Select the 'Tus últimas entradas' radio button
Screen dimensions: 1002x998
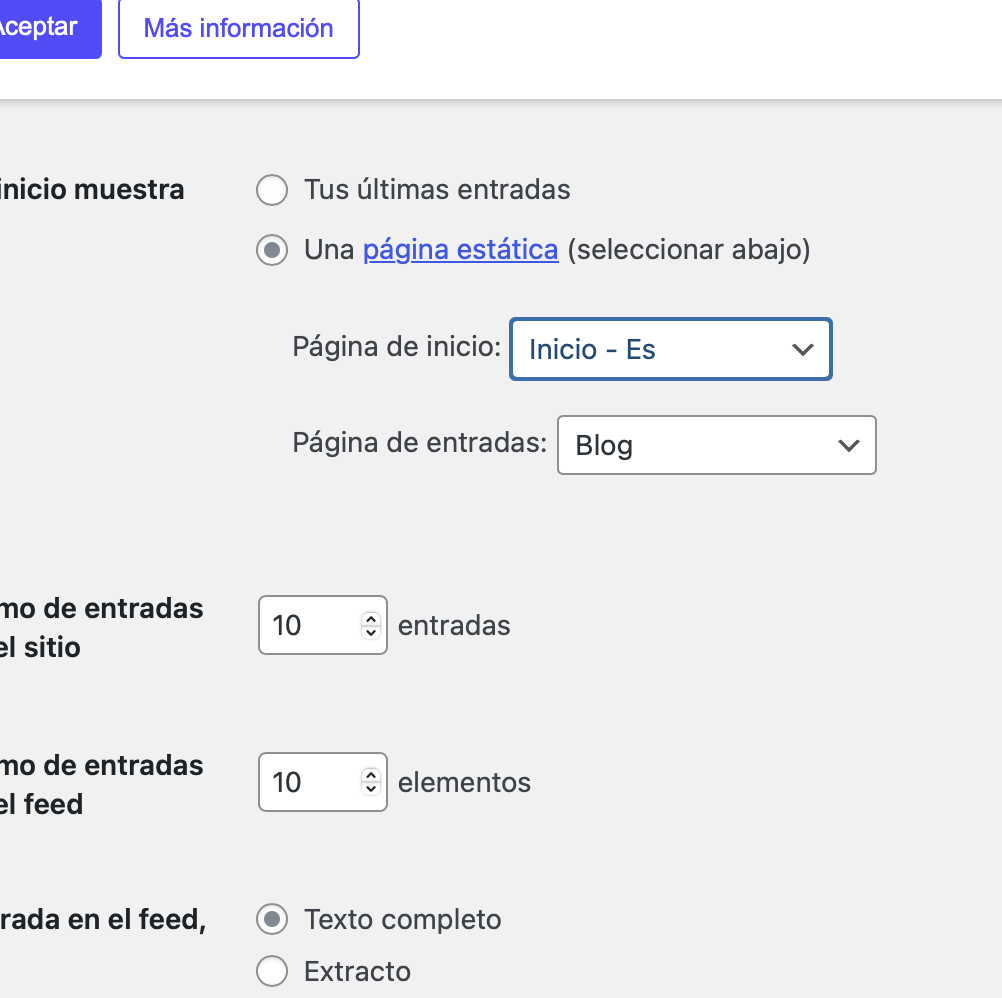272,190
